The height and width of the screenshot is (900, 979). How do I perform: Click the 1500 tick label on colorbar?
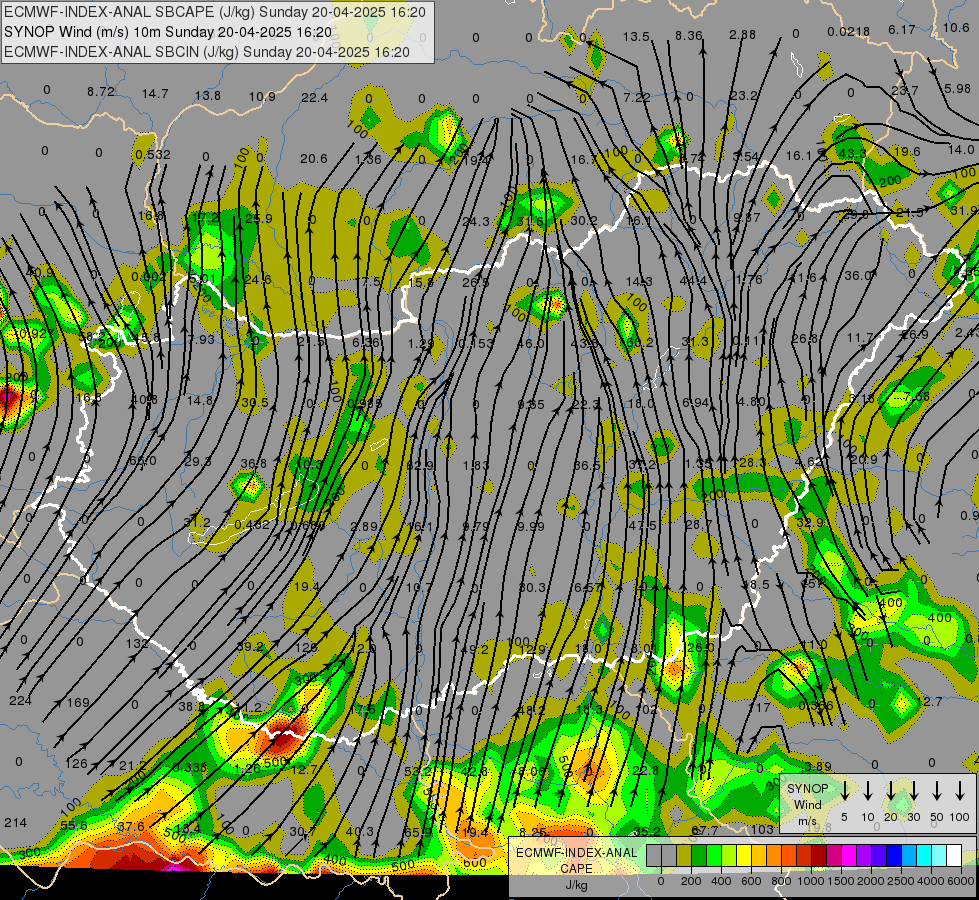click(840, 881)
